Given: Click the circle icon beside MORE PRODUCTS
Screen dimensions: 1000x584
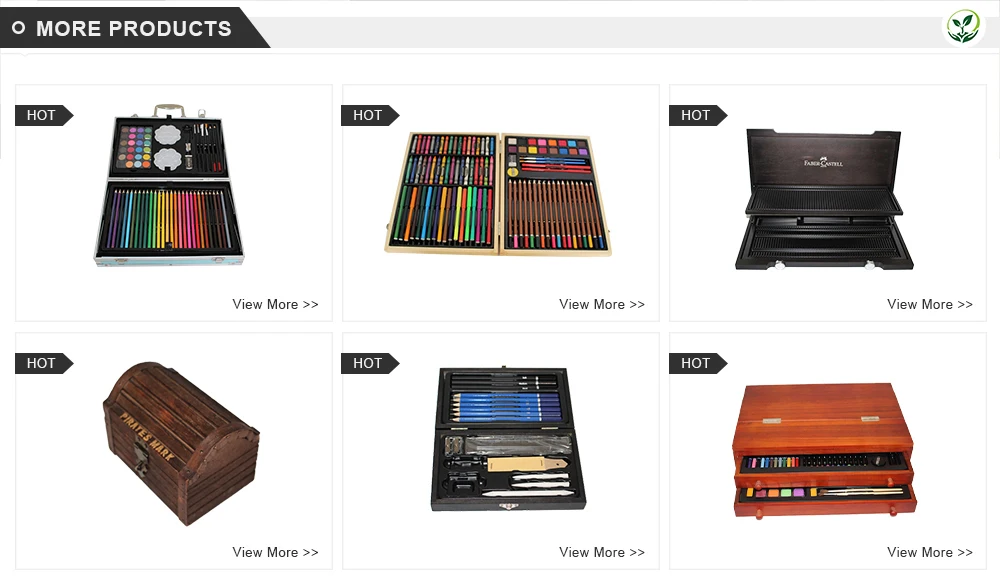Looking at the screenshot, I should click(x=18, y=28).
